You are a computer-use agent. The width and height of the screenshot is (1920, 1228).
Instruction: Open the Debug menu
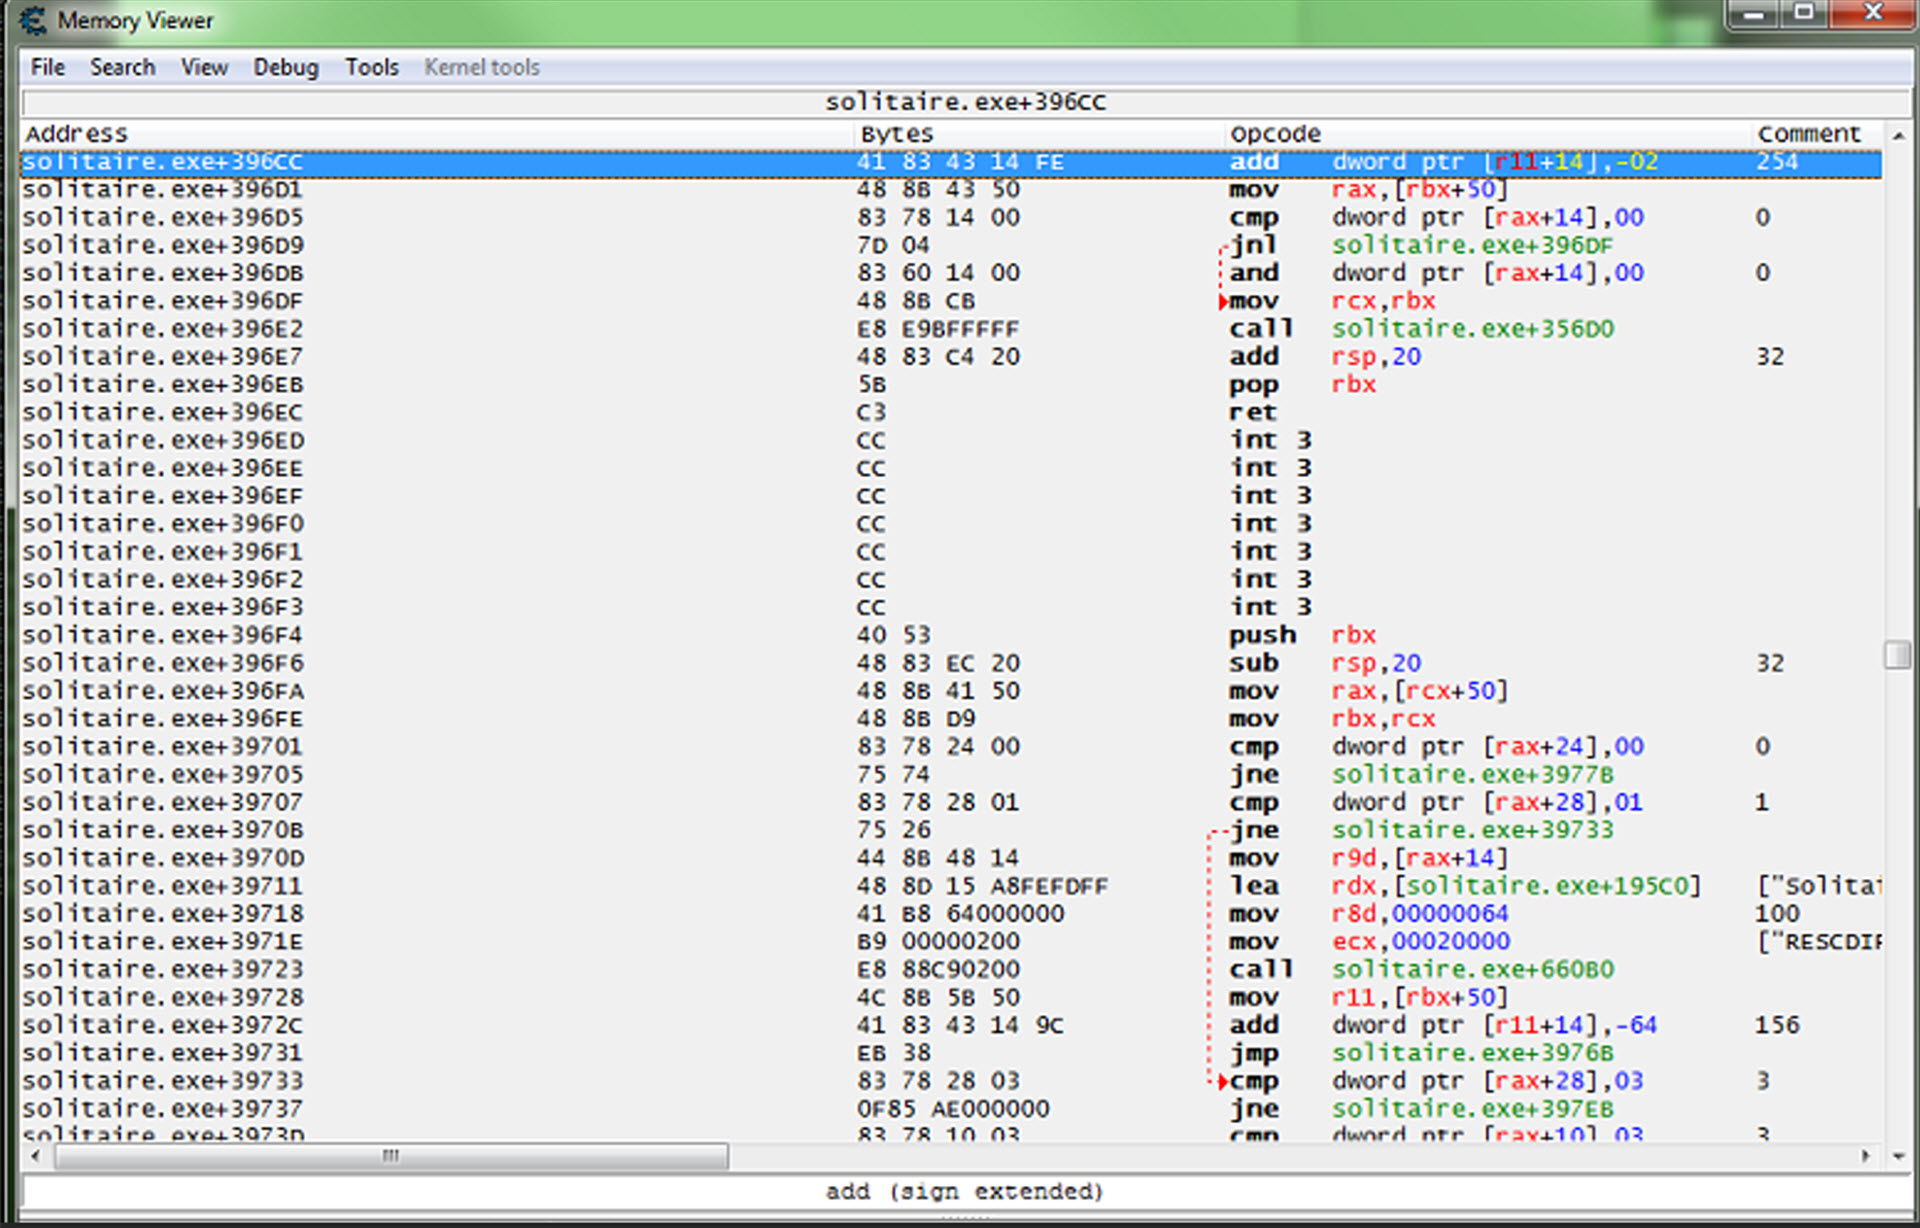286,67
